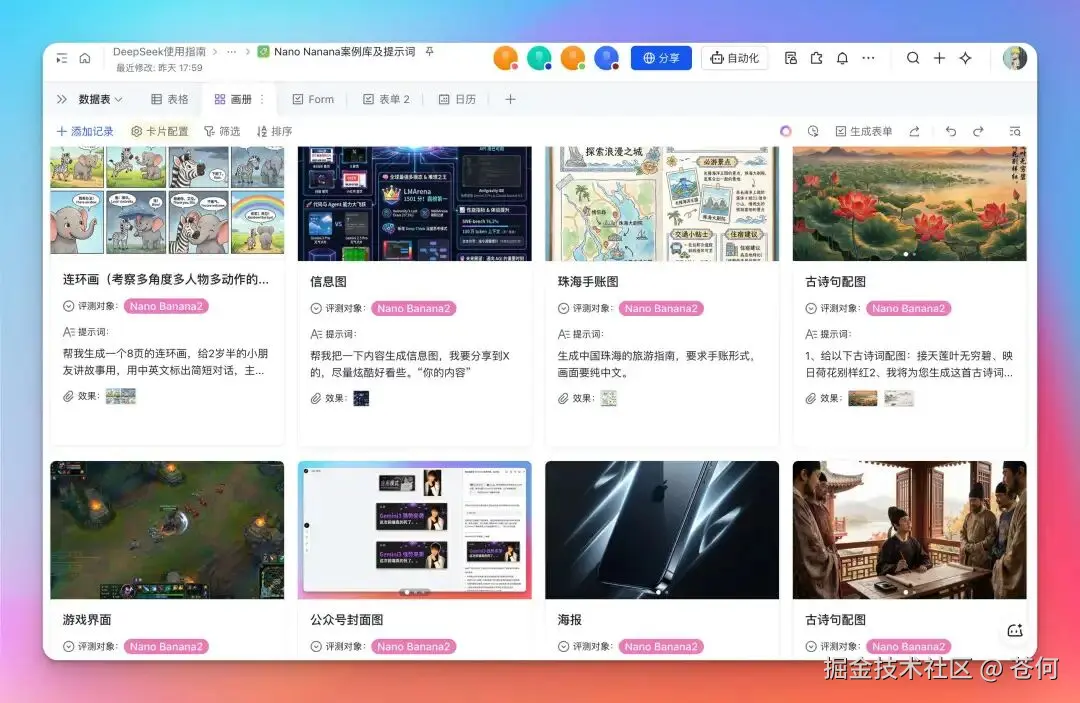Screen dimensions: 1080x703
Task: Open the 数据表 dropdown
Action: click(x=95, y=99)
